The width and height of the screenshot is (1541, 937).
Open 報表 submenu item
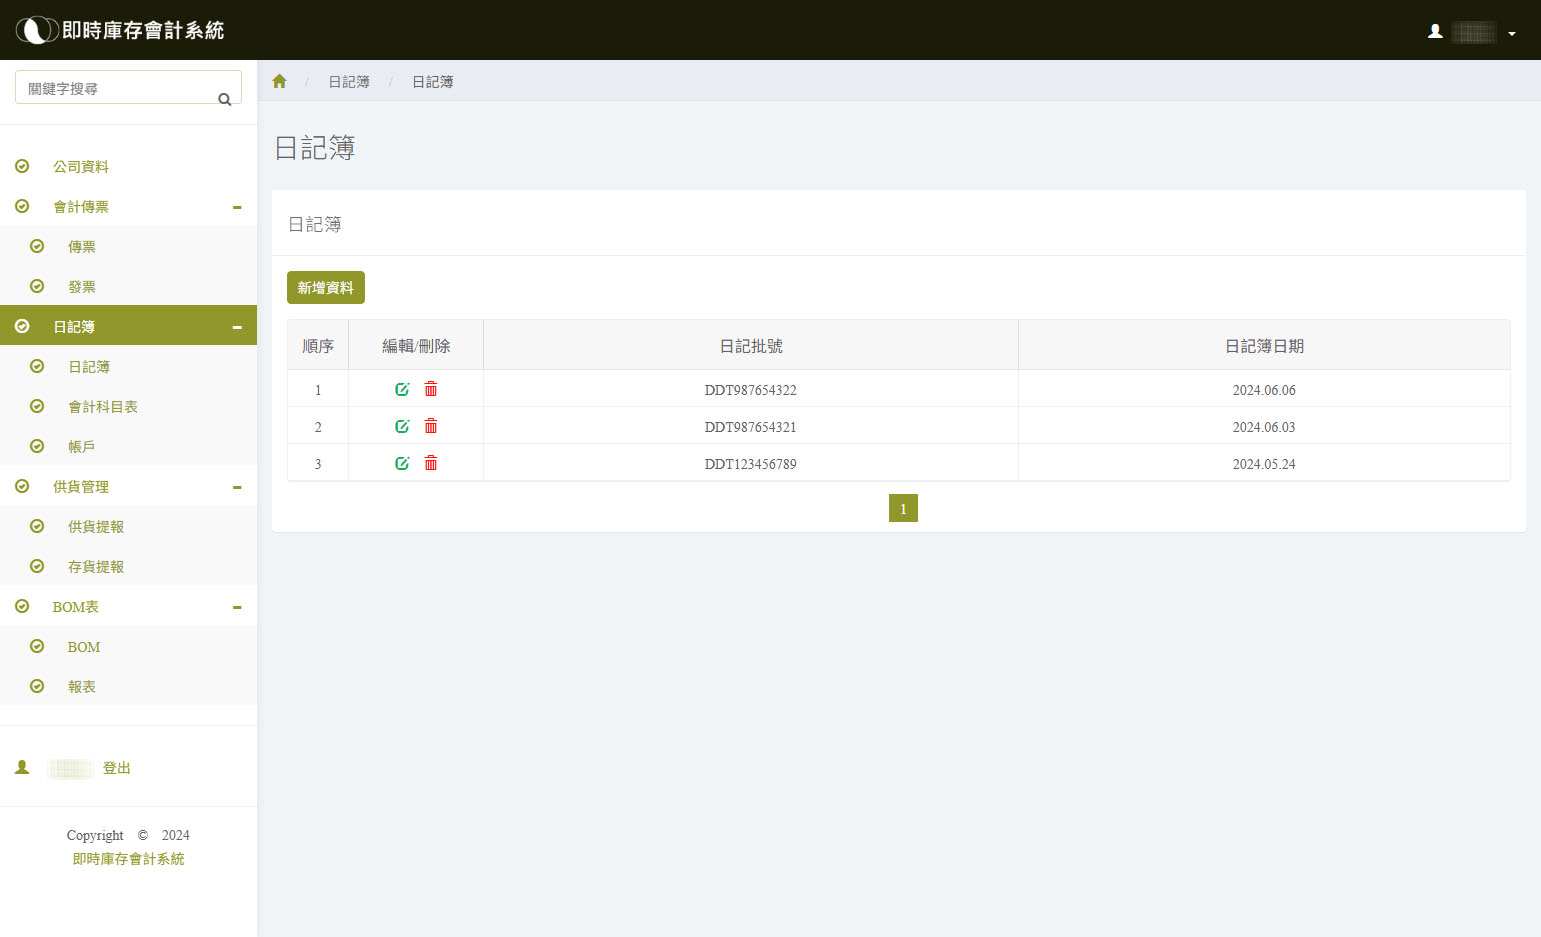tap(82, 687)
